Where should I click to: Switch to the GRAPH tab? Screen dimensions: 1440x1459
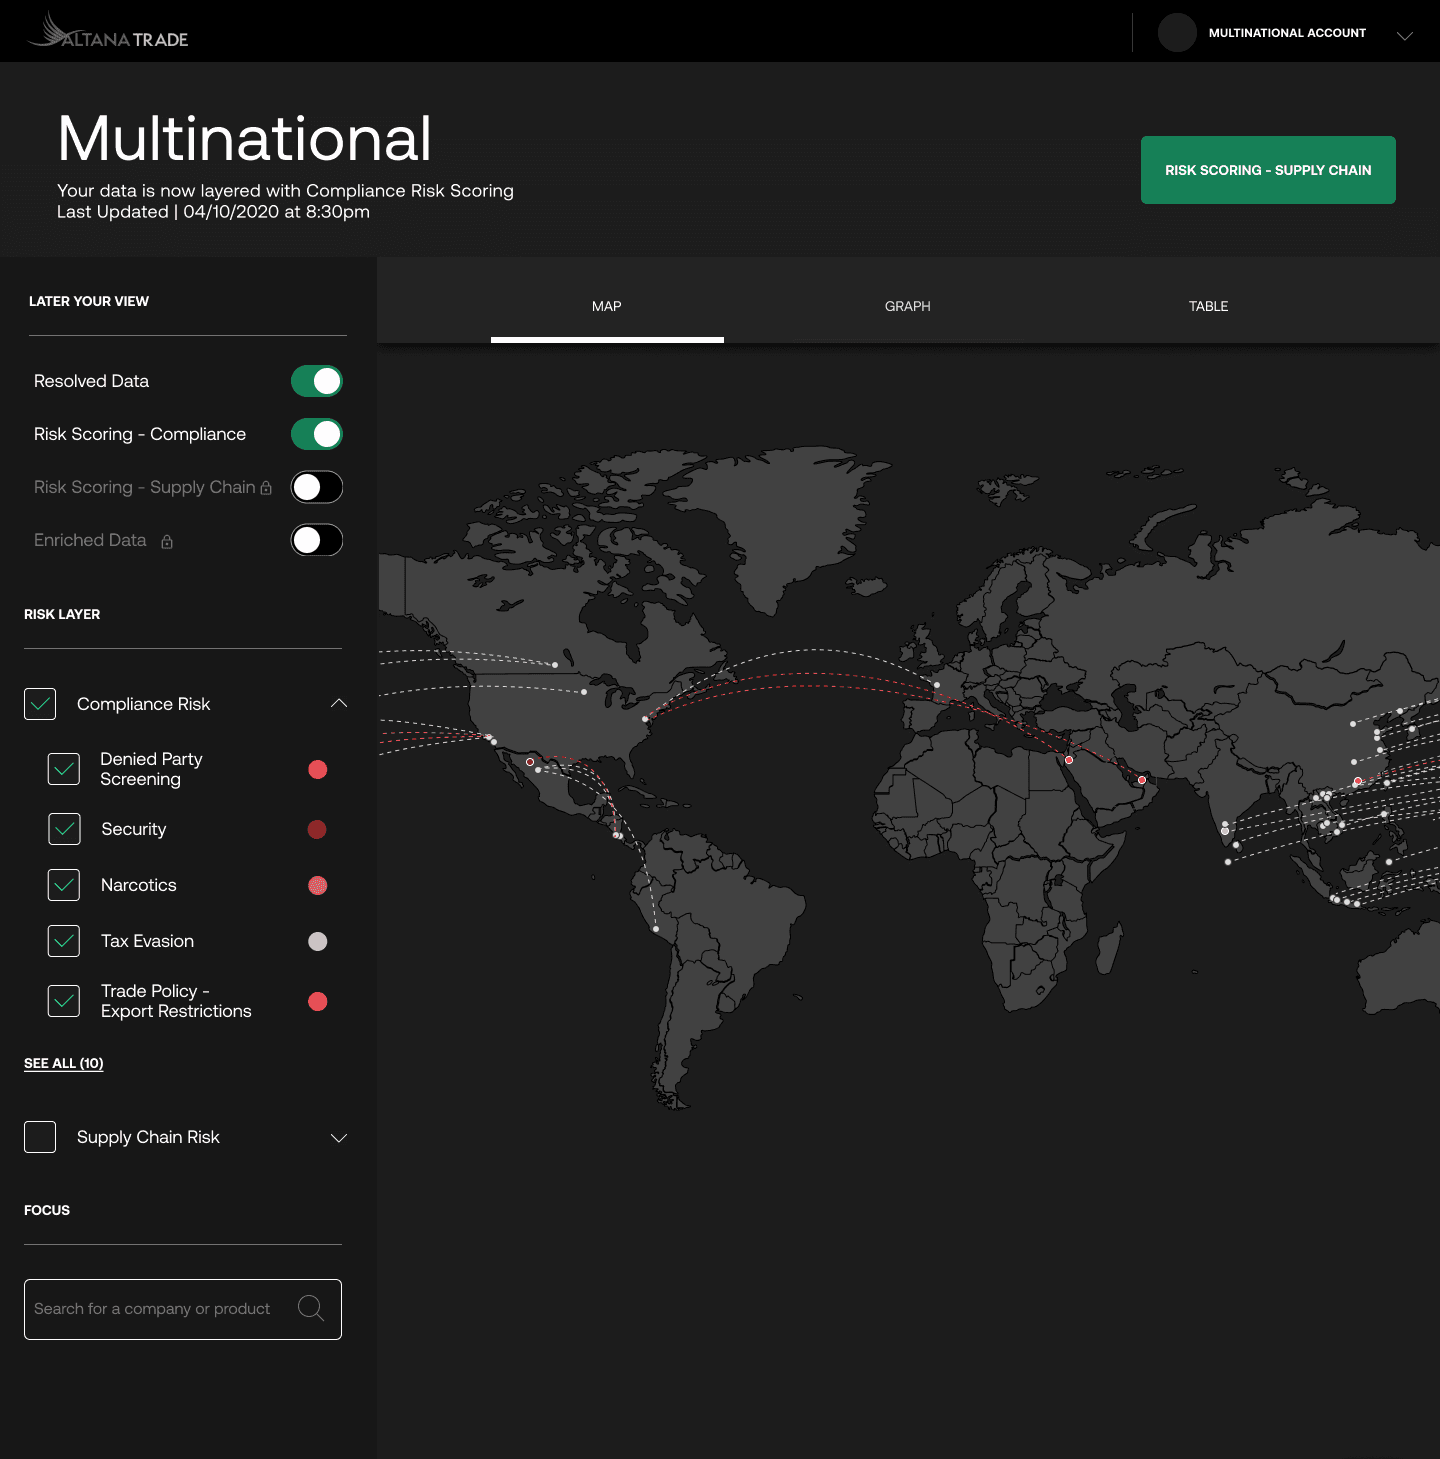908,306
